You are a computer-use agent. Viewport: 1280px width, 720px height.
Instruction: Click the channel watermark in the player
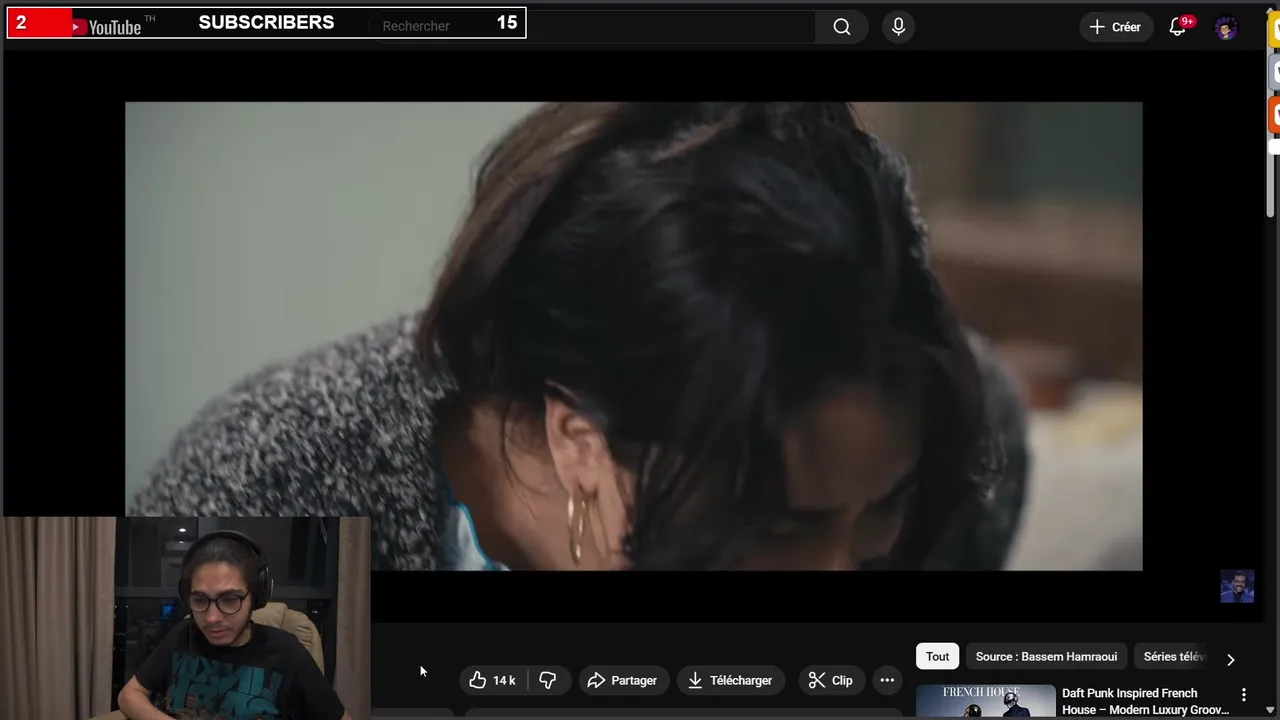(x=1237, y=586)
